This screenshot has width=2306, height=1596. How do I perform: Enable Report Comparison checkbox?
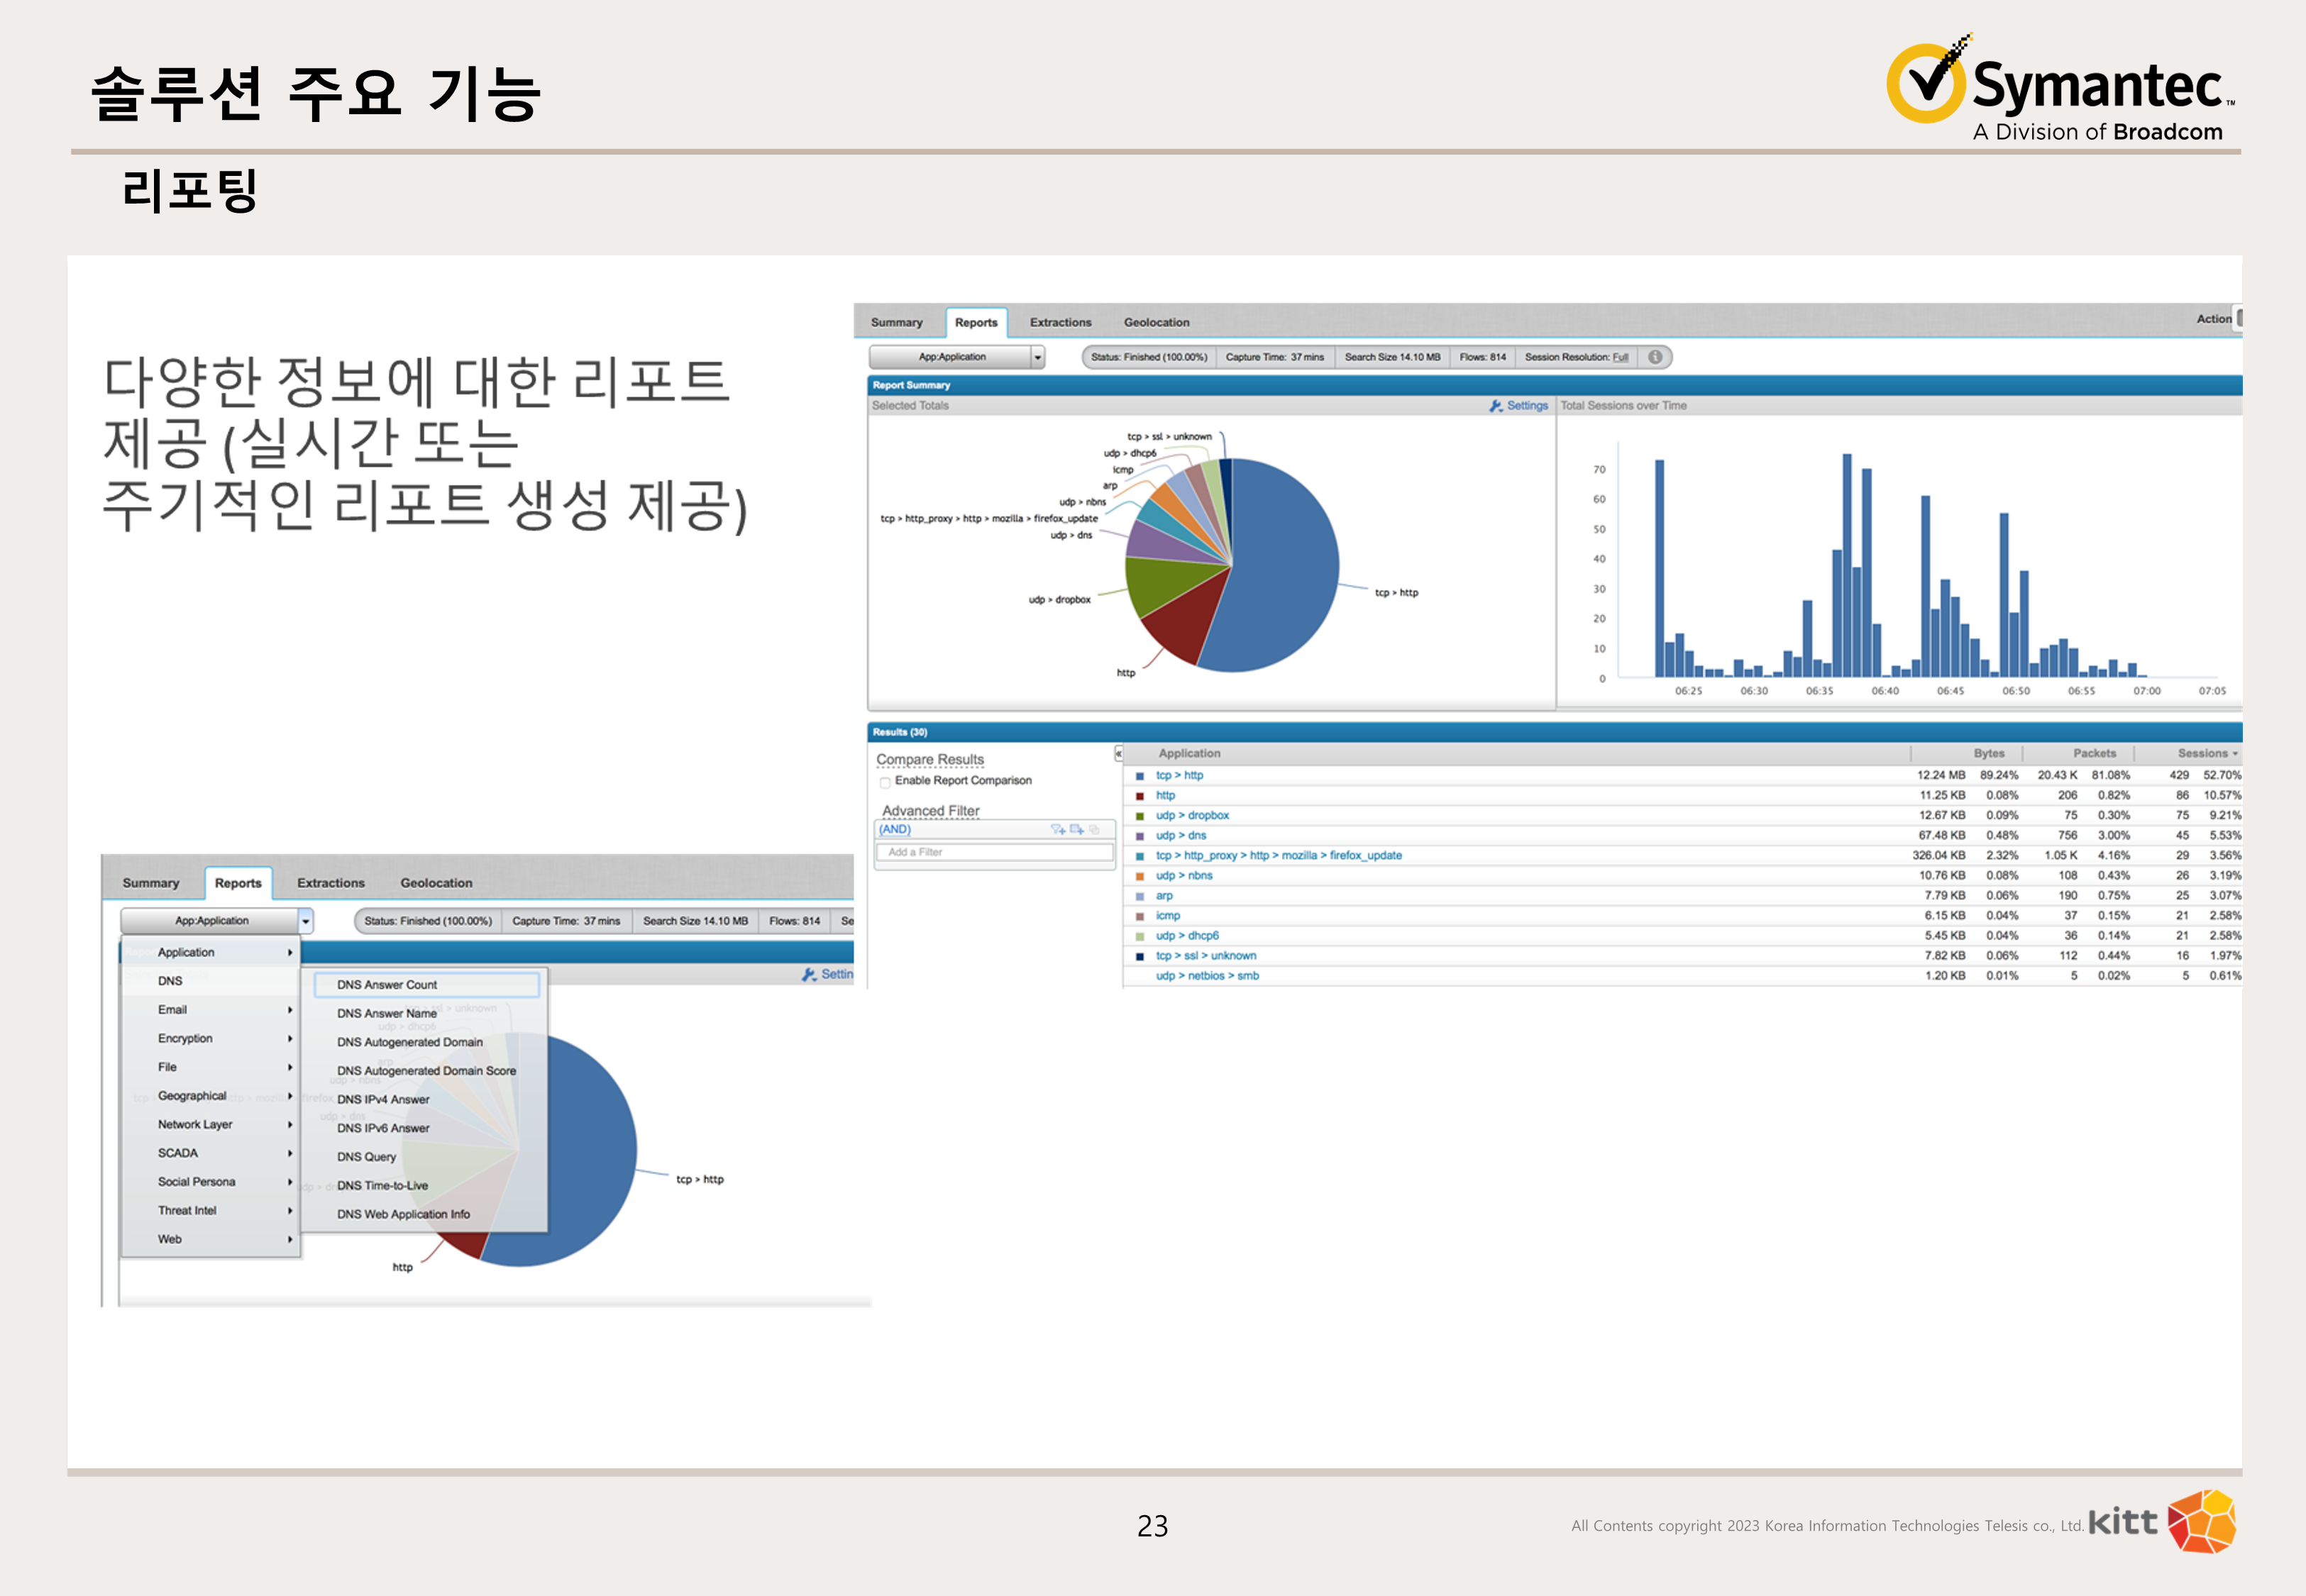(885, 782)
